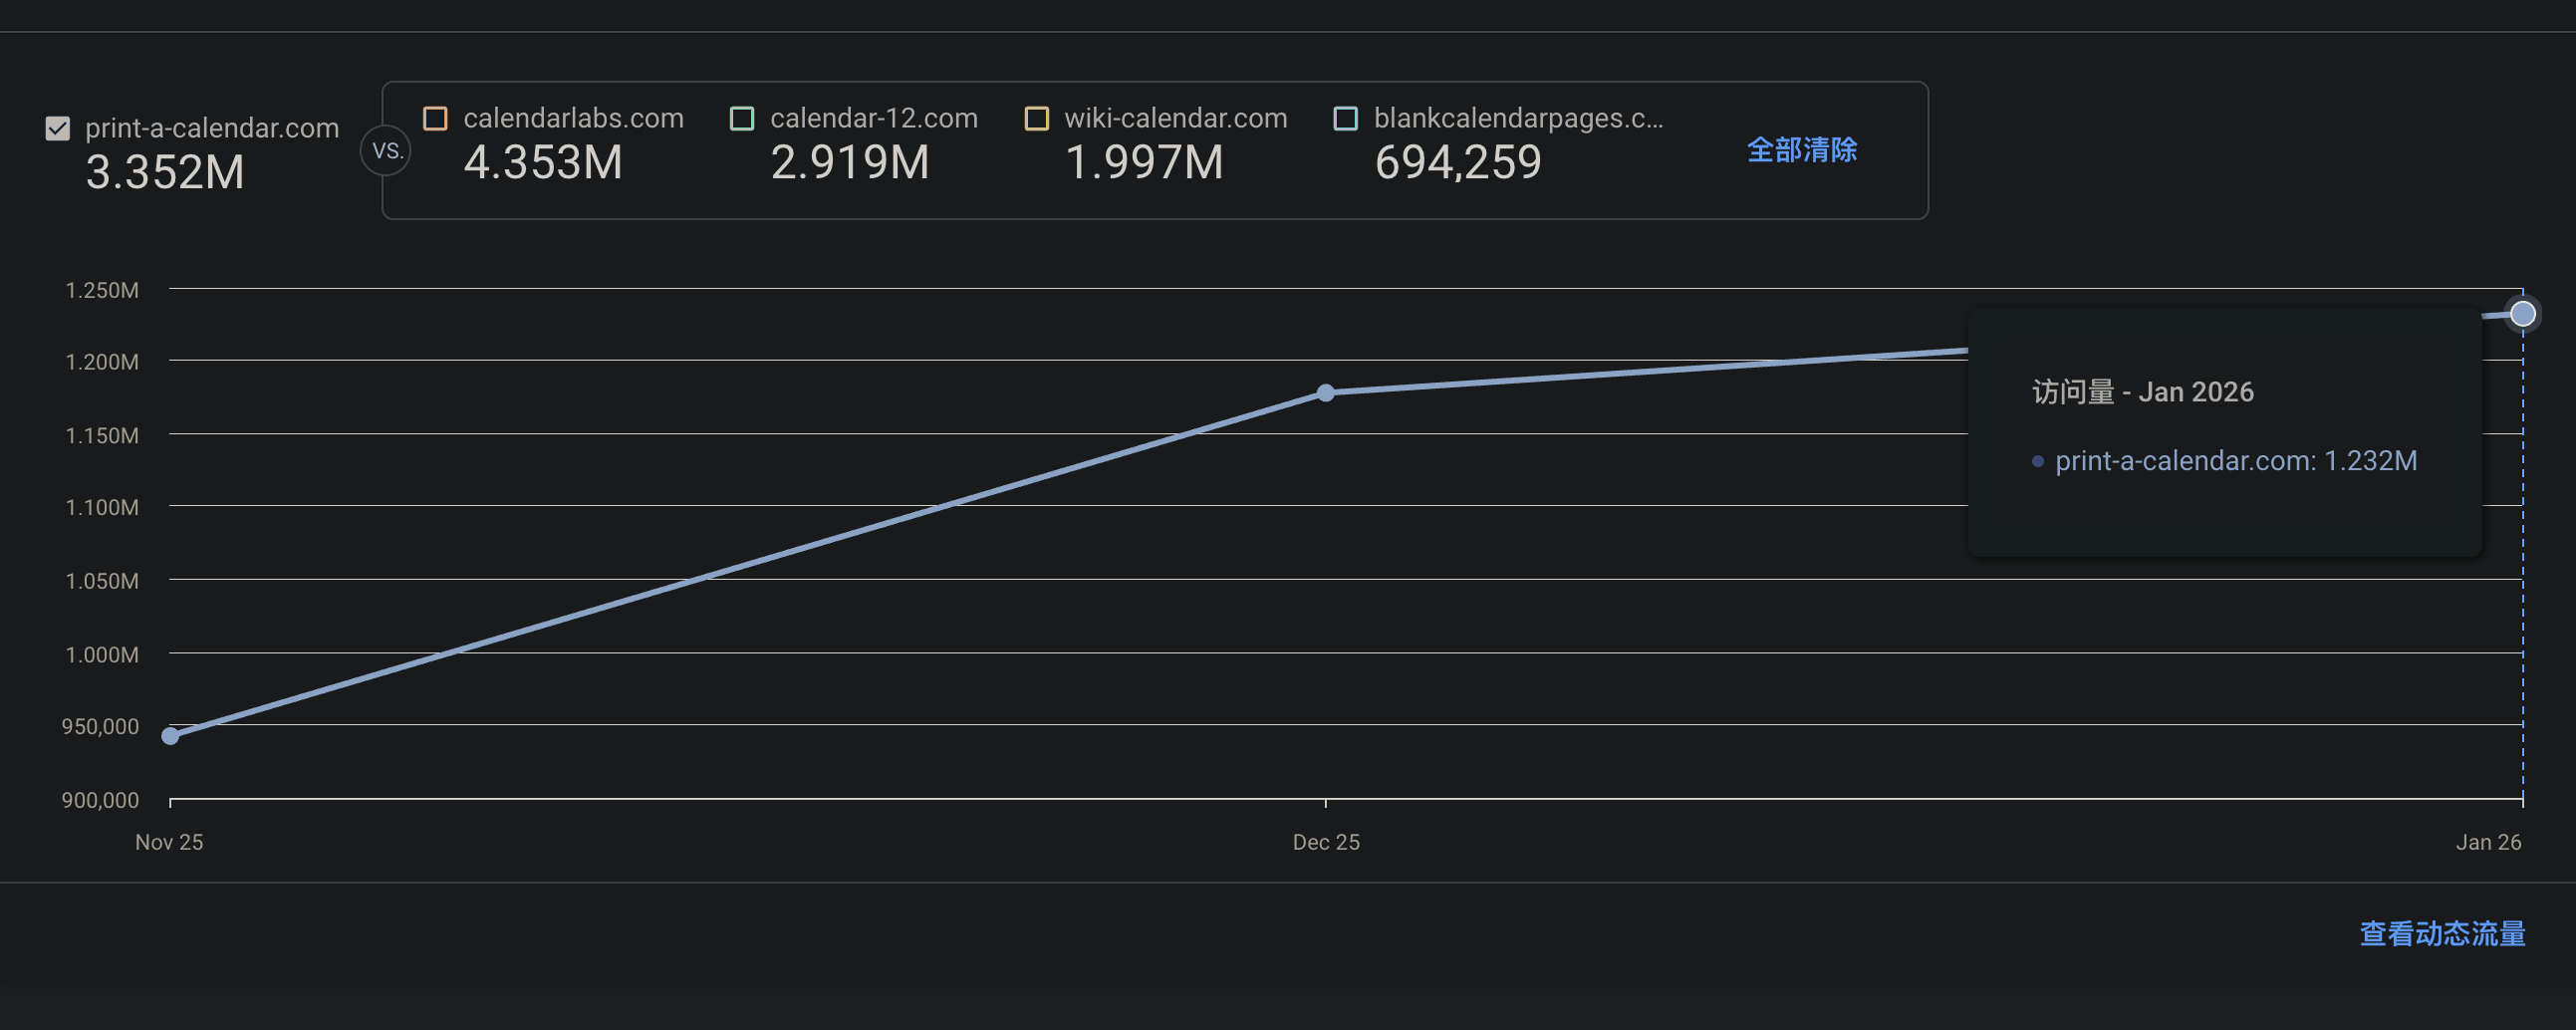Click the Dec 25 x-axis label

pos(1326,842)
